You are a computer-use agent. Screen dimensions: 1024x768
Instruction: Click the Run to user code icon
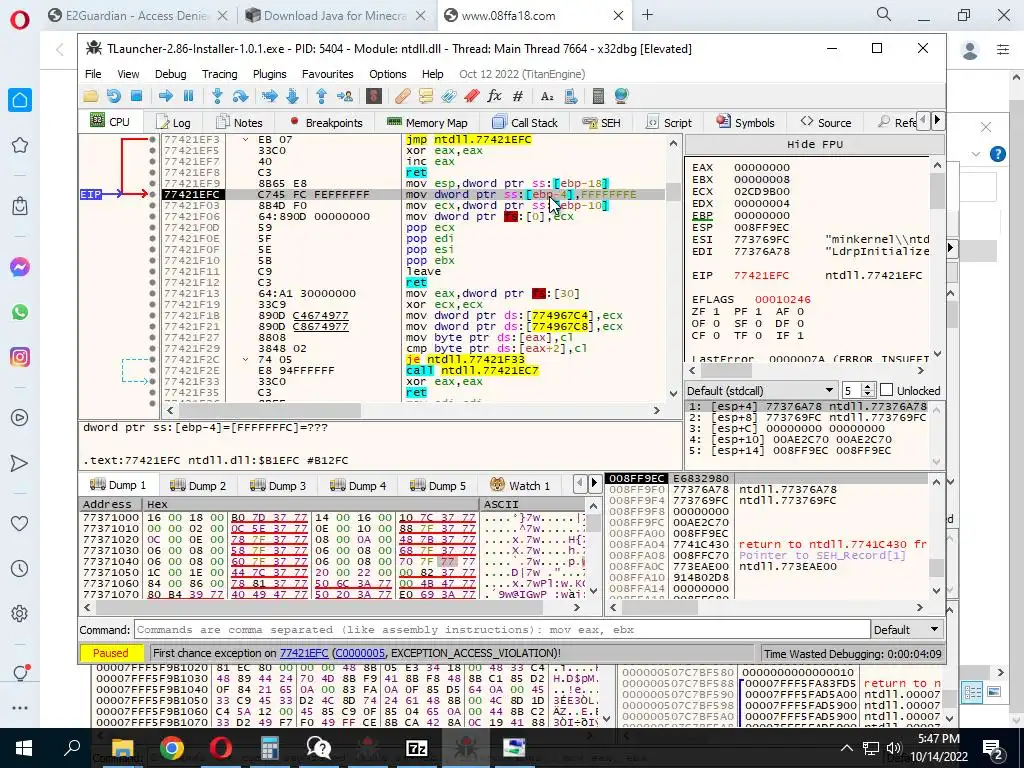point(345,97)
